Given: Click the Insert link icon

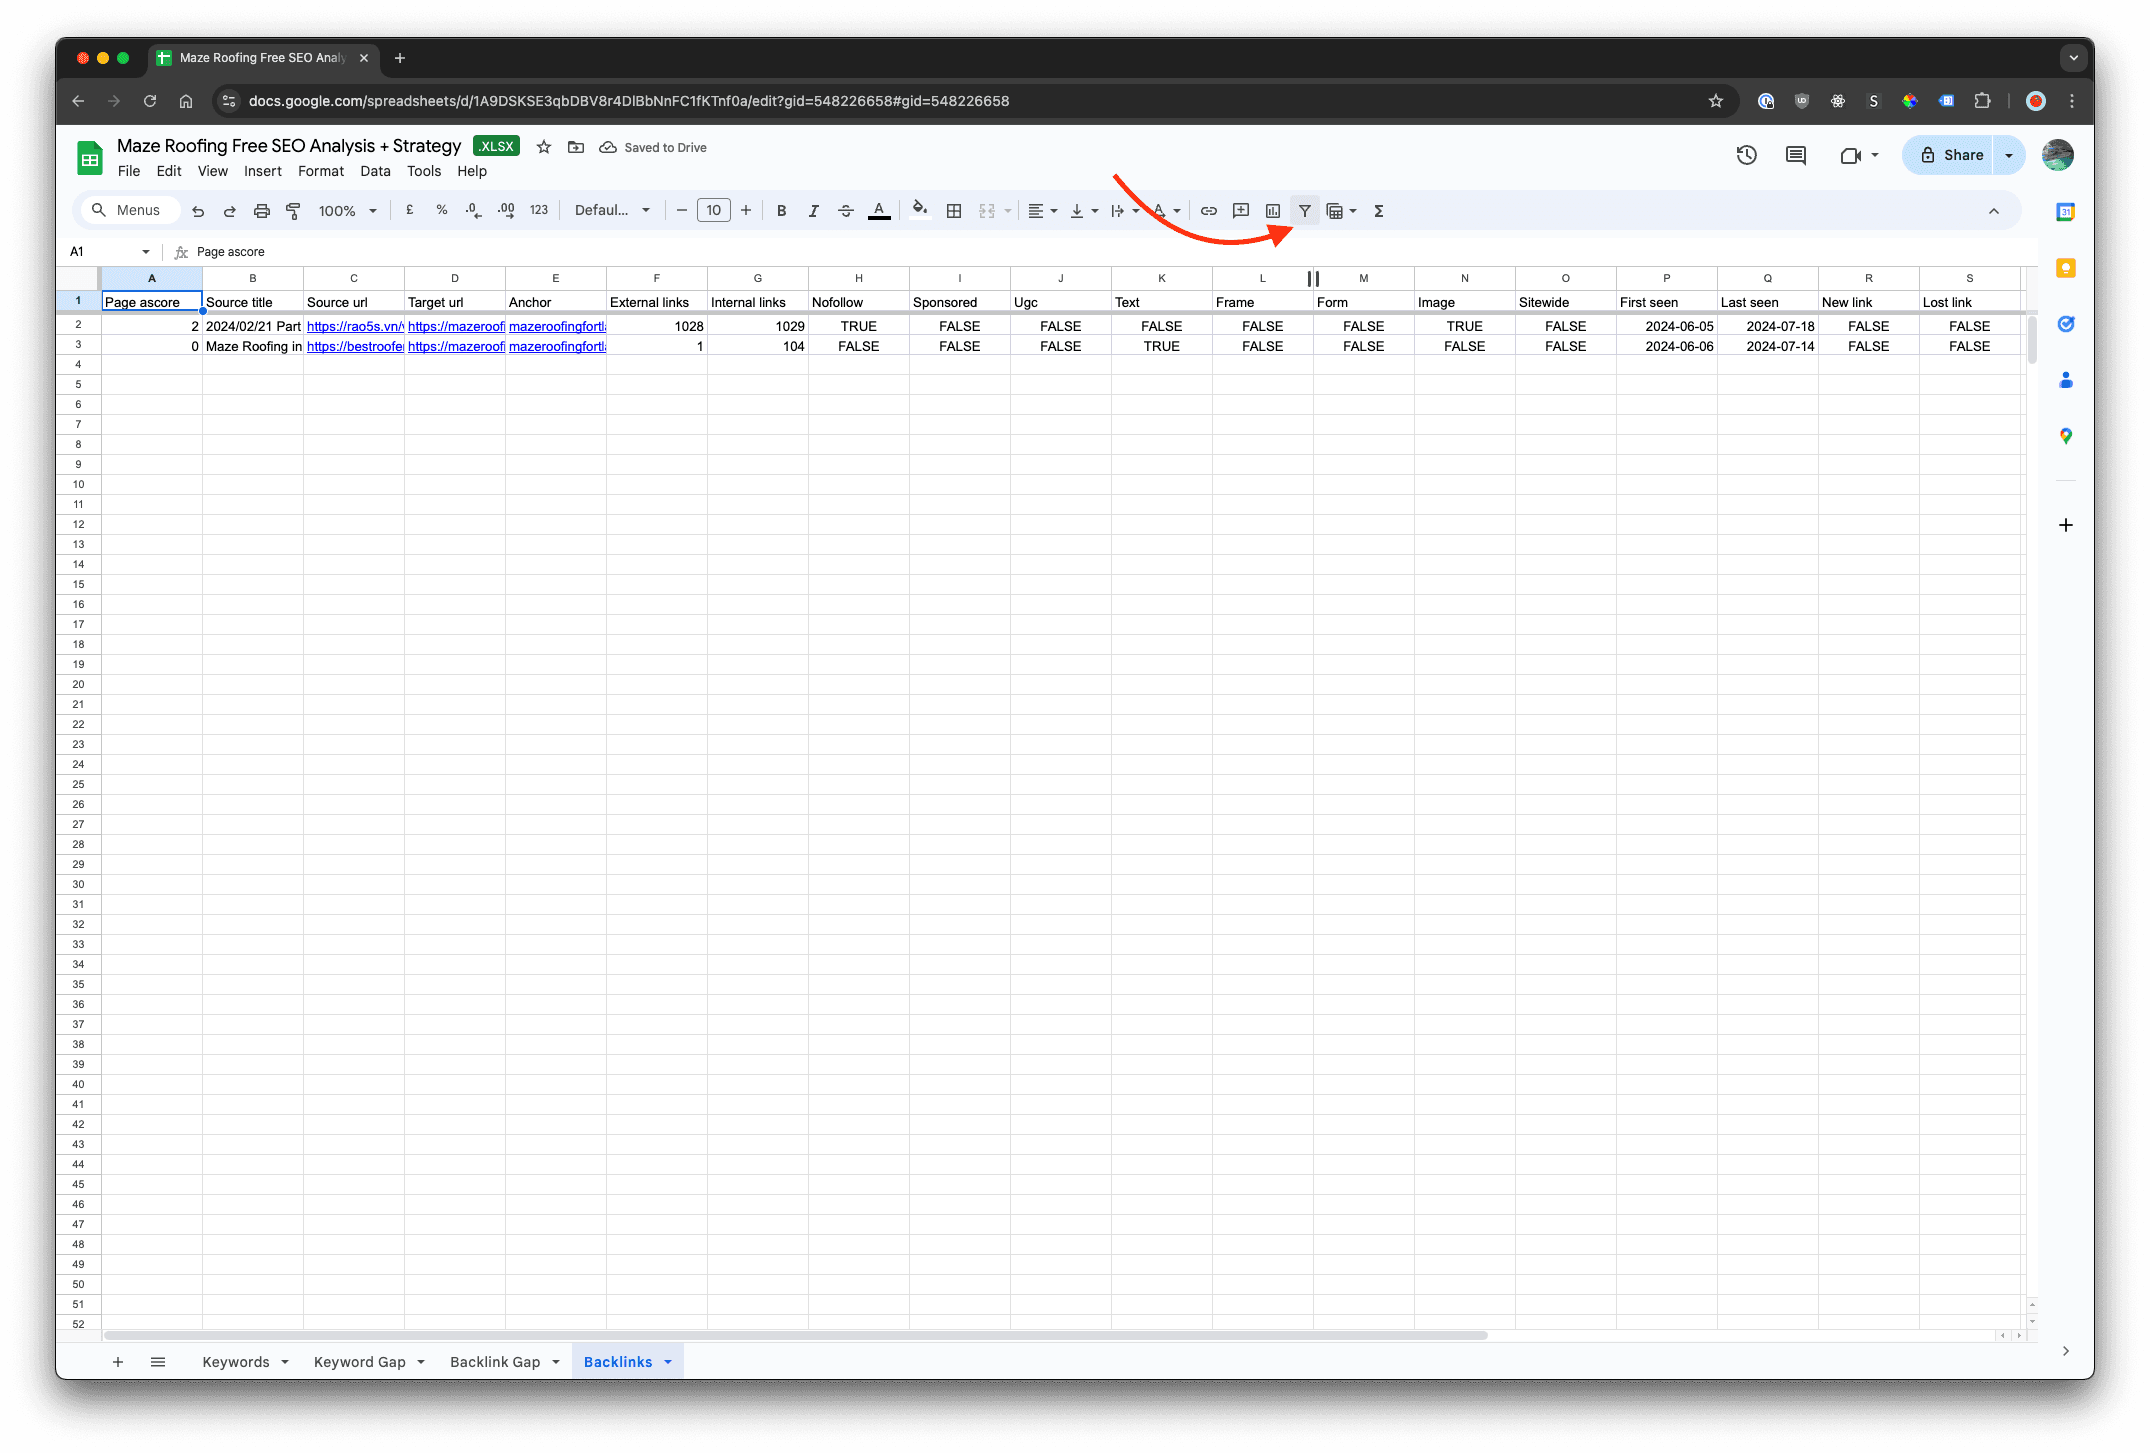Looking at the screenshot, I should pyautogui.click(x=1209, y=211).
